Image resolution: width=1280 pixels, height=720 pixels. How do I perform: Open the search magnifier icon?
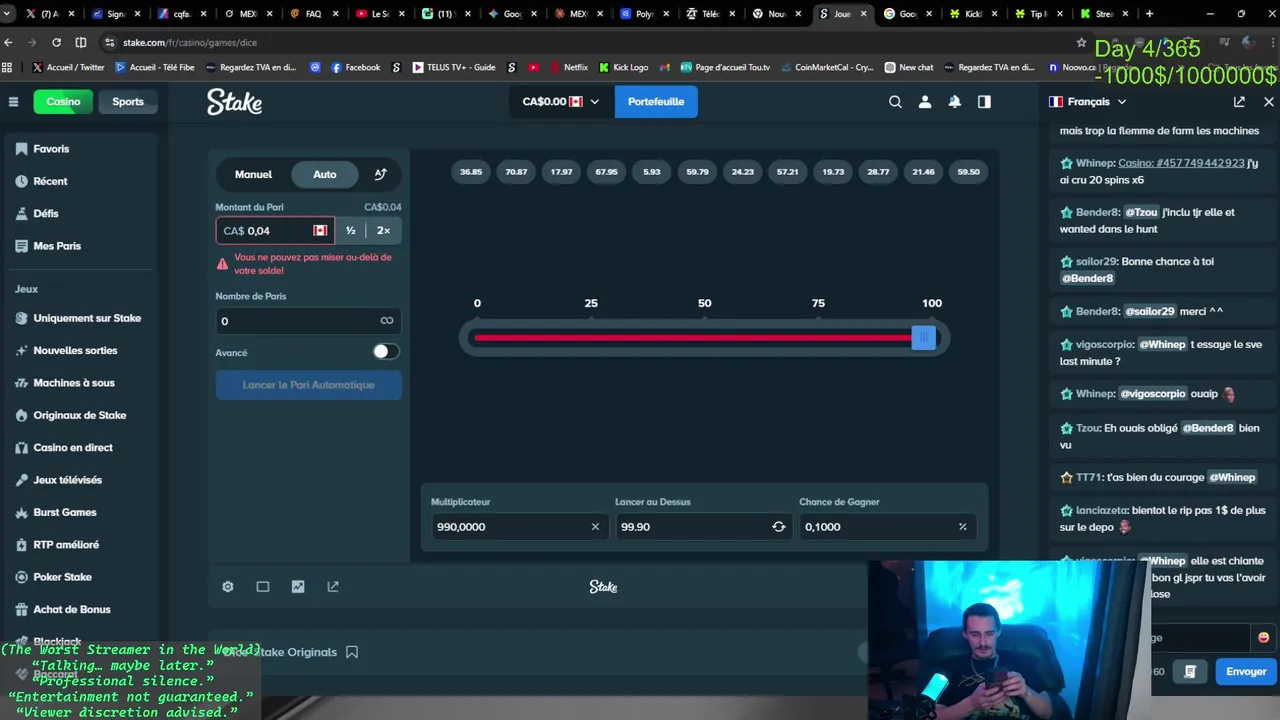point(895,102)
